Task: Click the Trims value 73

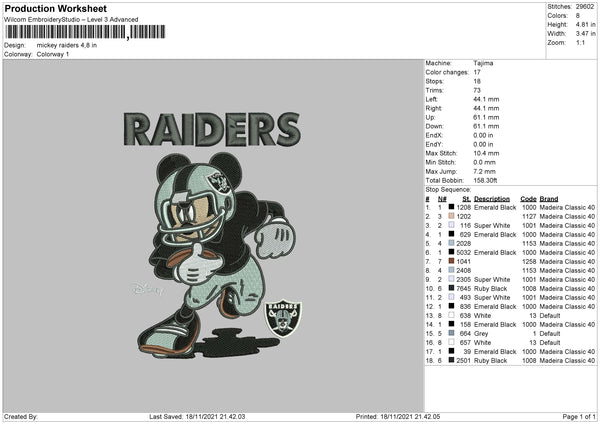Action: 477,90
